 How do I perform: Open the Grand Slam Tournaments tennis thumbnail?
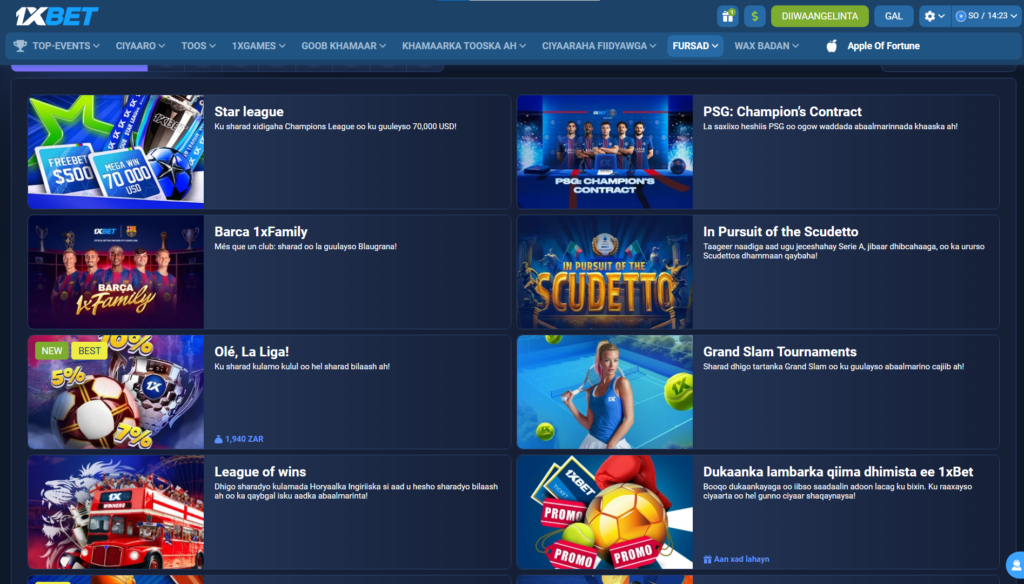pyautogui.click(x=604, y=392)
